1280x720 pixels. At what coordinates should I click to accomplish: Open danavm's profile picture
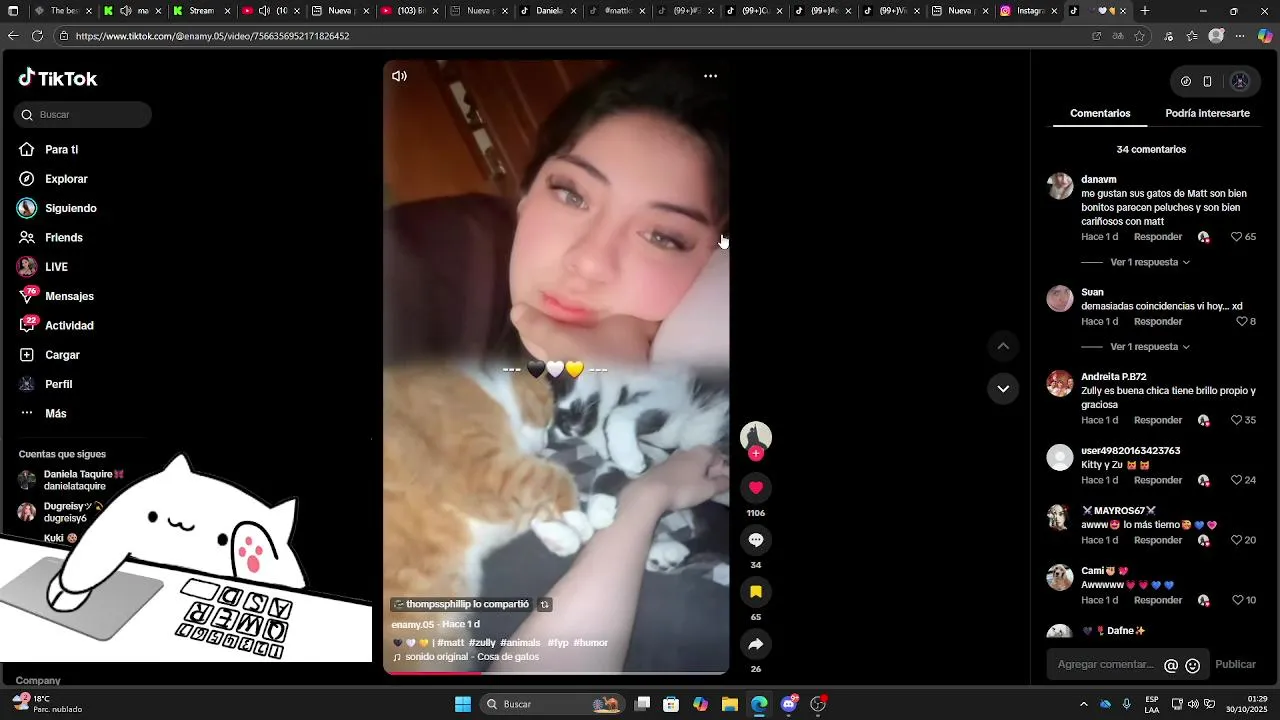click(x=1060, y=186)
